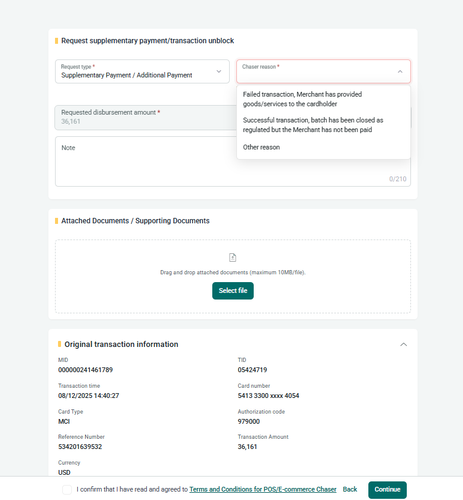Click the Currency value USD
This screenshot has width=463, height=500.
(x=64, y=472)
